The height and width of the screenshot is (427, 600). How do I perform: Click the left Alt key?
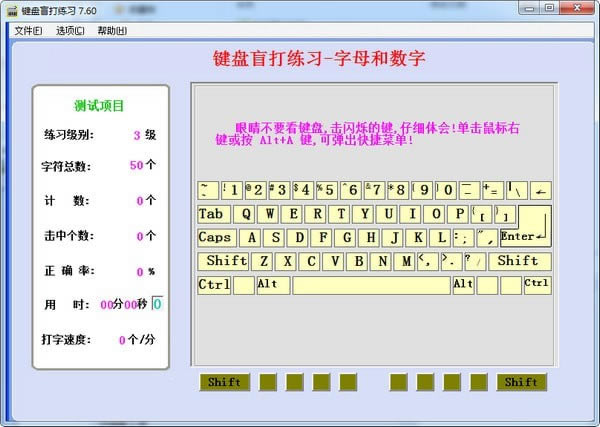271,285
